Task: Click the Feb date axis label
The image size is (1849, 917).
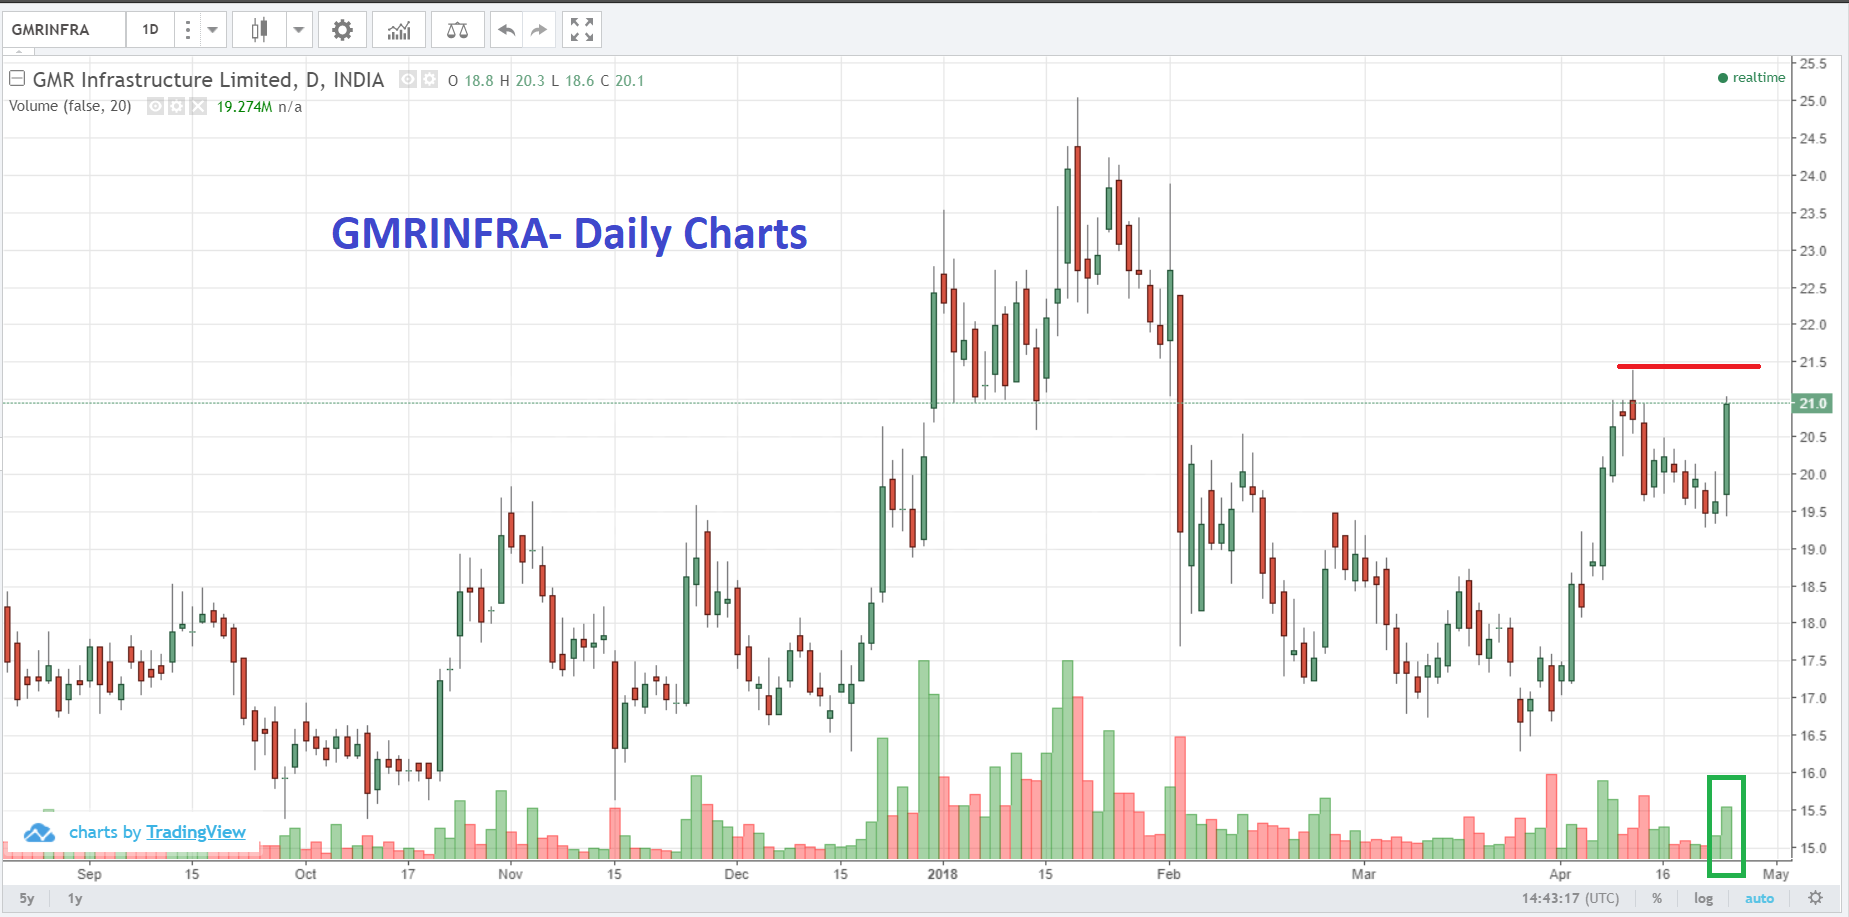Action: 1168,874
